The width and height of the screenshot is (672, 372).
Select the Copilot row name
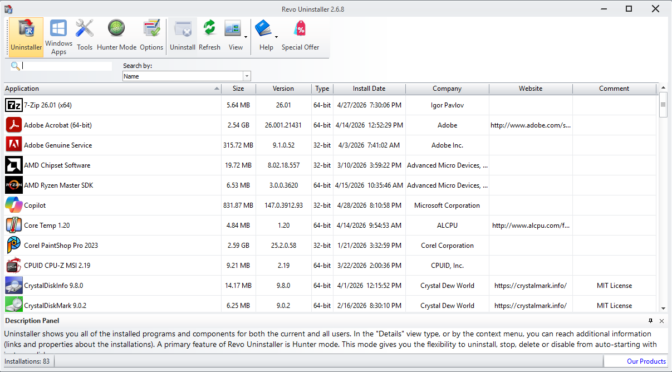pos(35,205)
